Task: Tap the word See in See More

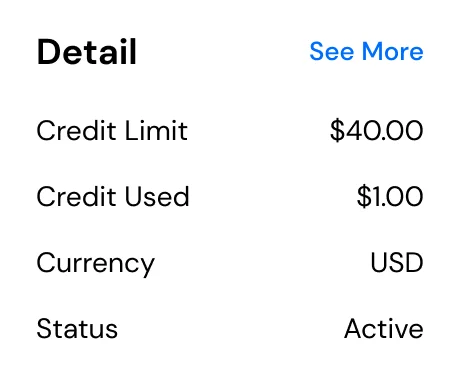Action: pos(331,51)
